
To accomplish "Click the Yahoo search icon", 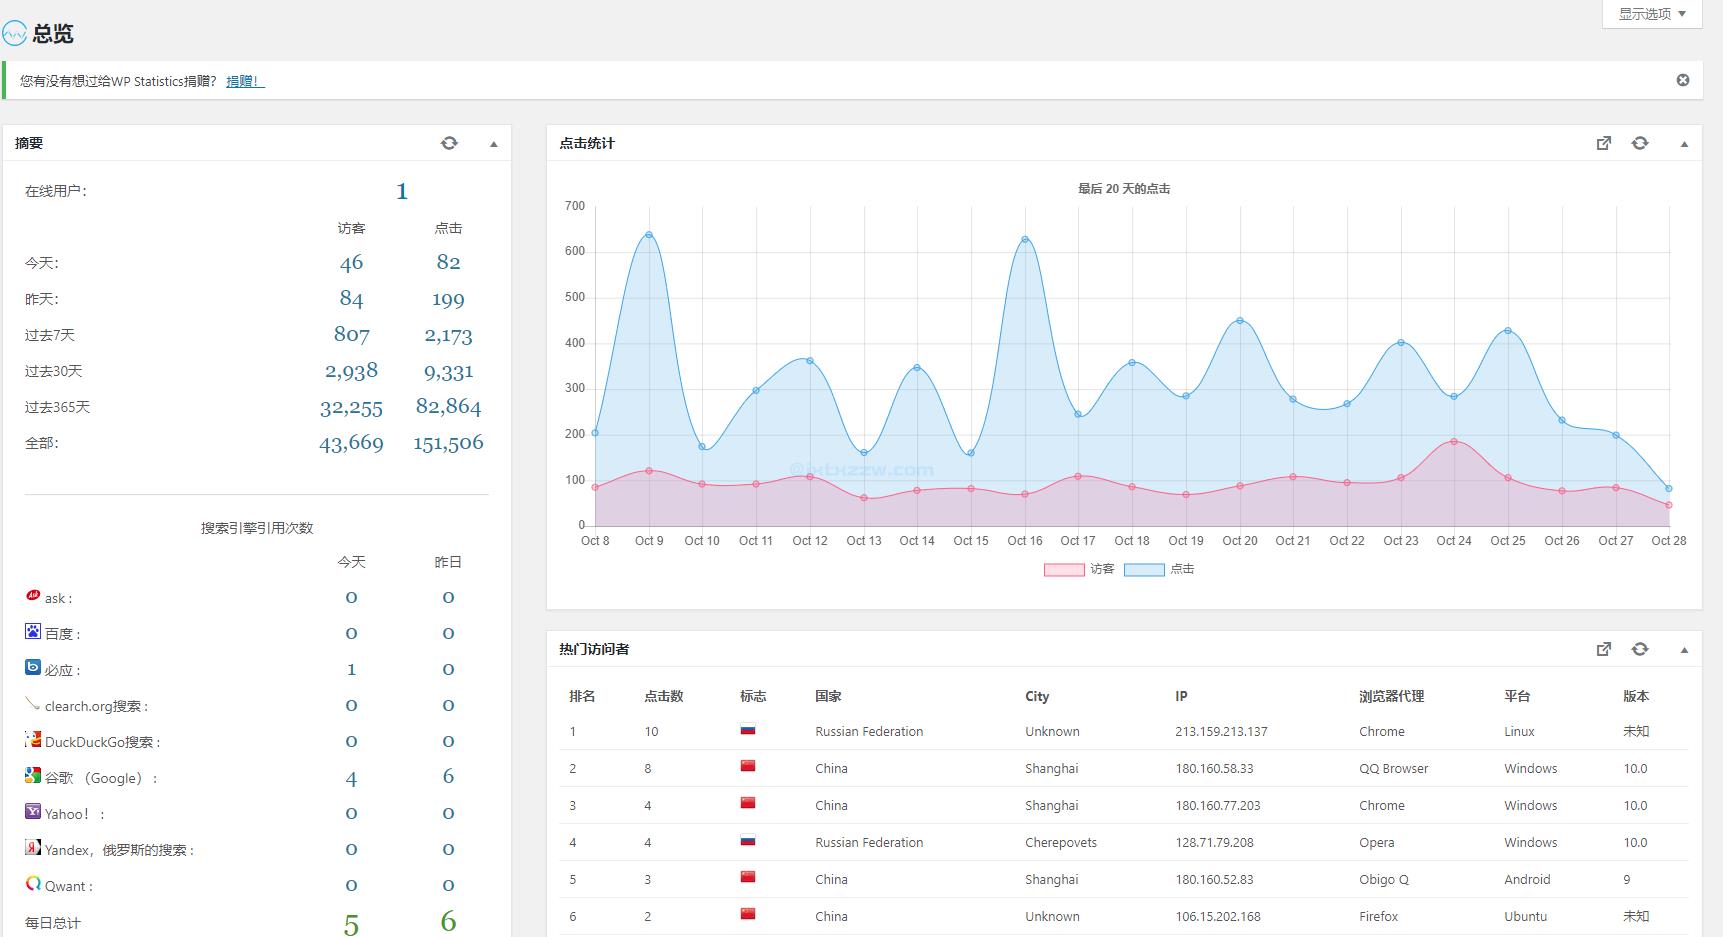I will pos(33,811).
